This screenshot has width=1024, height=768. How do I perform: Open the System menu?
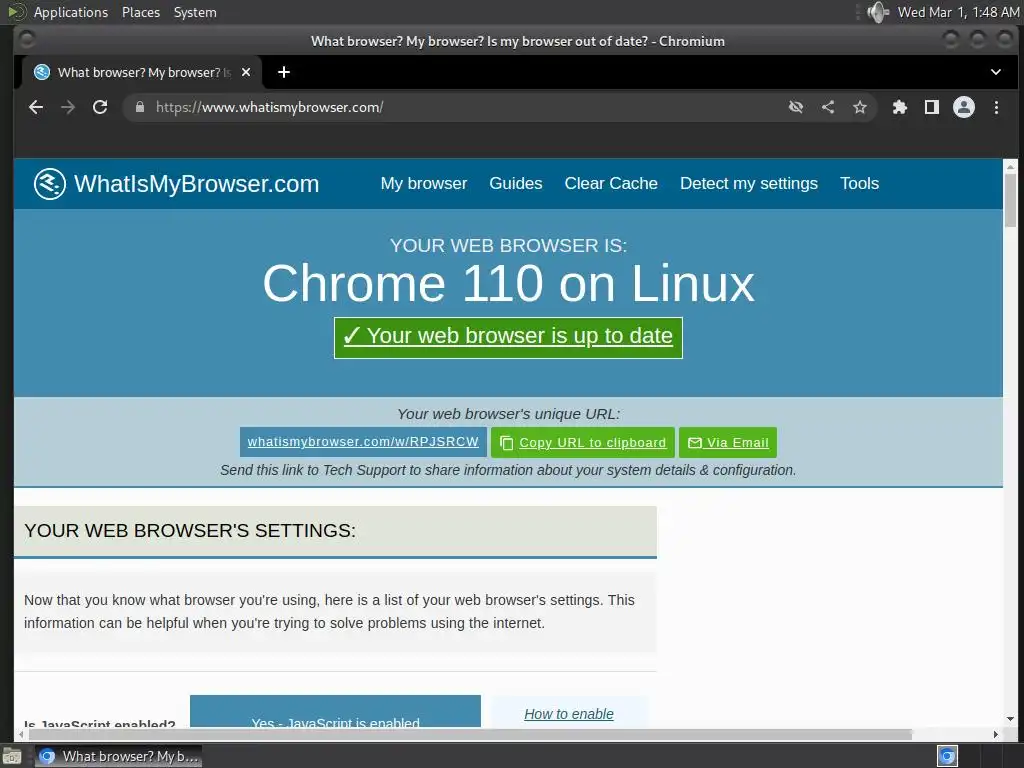[x=195, y=12]
